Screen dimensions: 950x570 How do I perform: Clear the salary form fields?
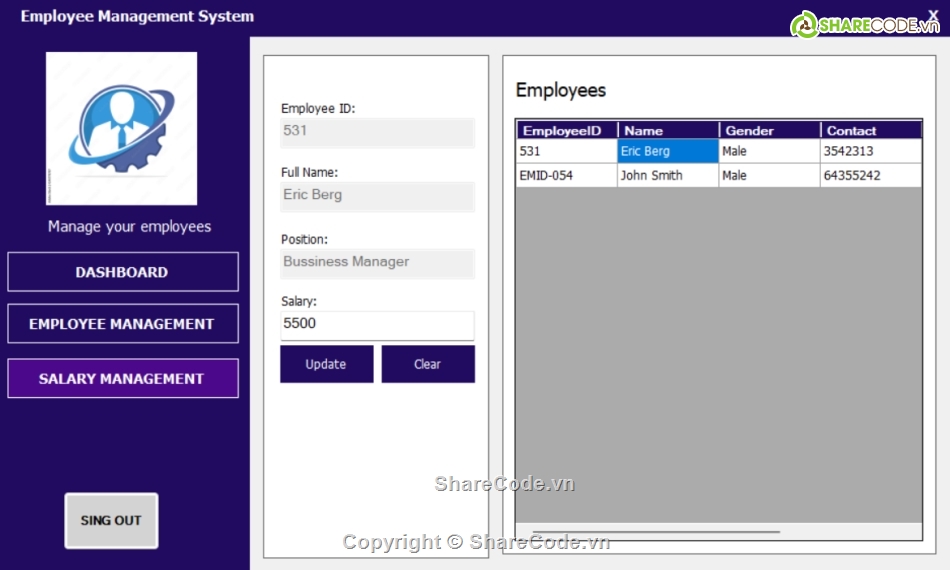coord(427,364)
